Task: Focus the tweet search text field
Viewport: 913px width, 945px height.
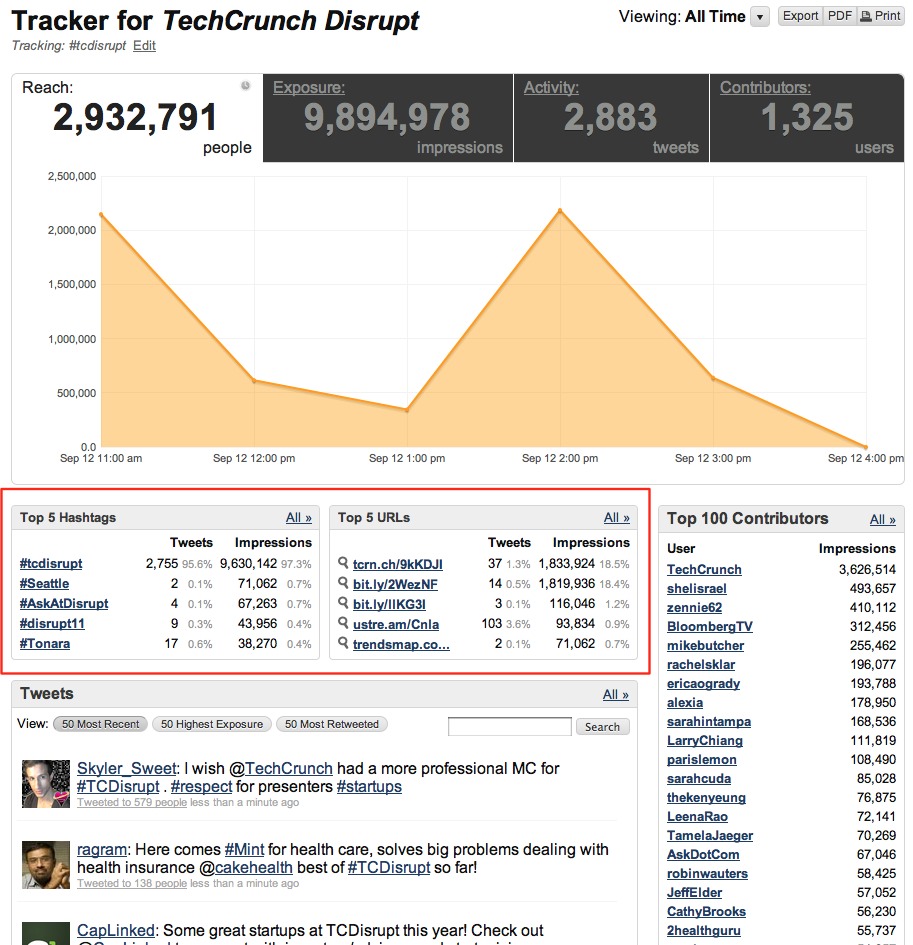Action: 509,726
